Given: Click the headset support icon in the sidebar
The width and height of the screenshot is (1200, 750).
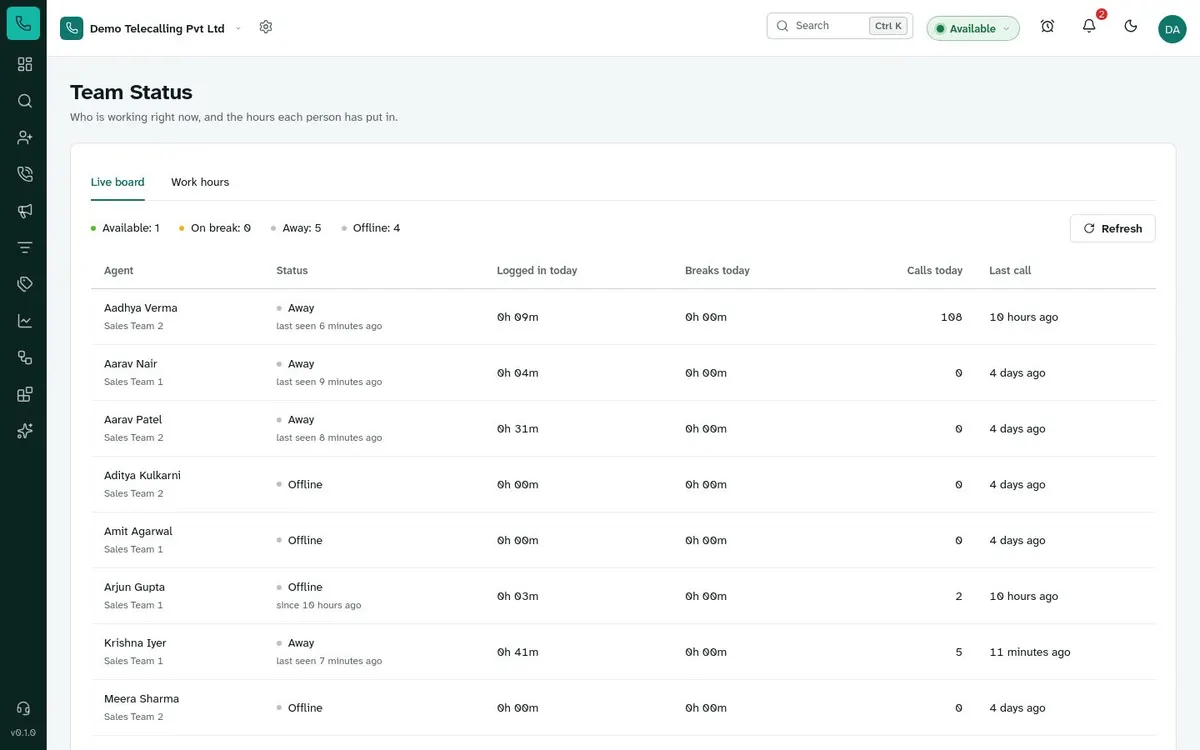Looking at the screenshot, I should click(24, 708).
